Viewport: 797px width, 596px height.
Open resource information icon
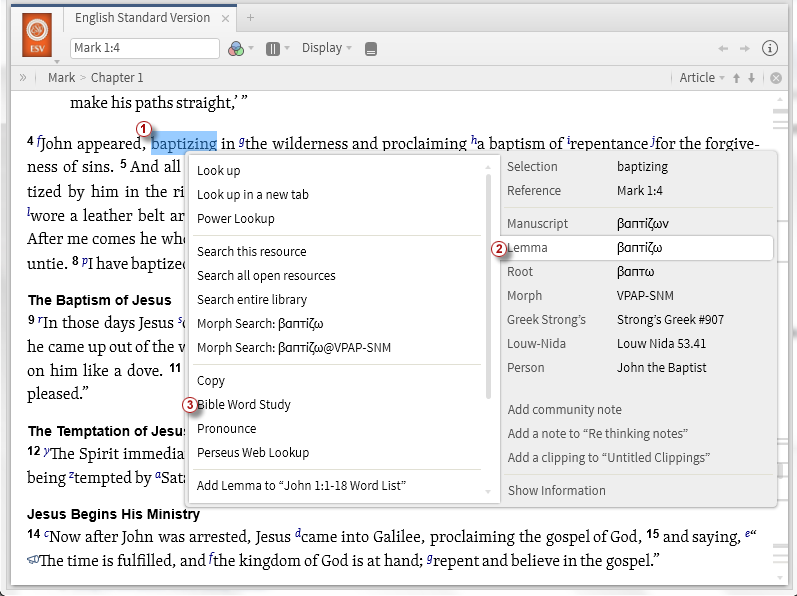[770, 48]
